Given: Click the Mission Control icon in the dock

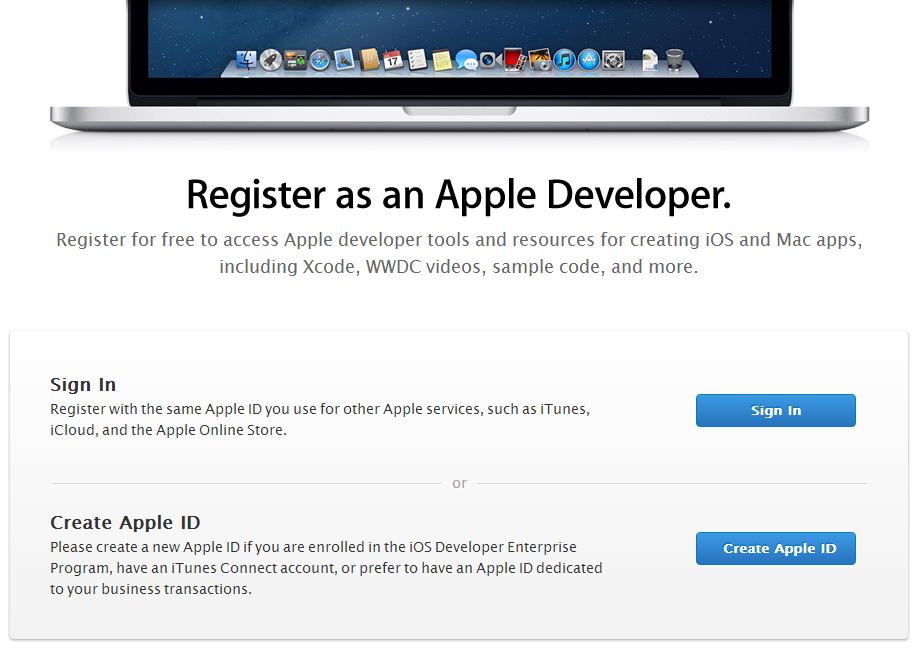Looking at the screenshot, I should click(295, 60).
